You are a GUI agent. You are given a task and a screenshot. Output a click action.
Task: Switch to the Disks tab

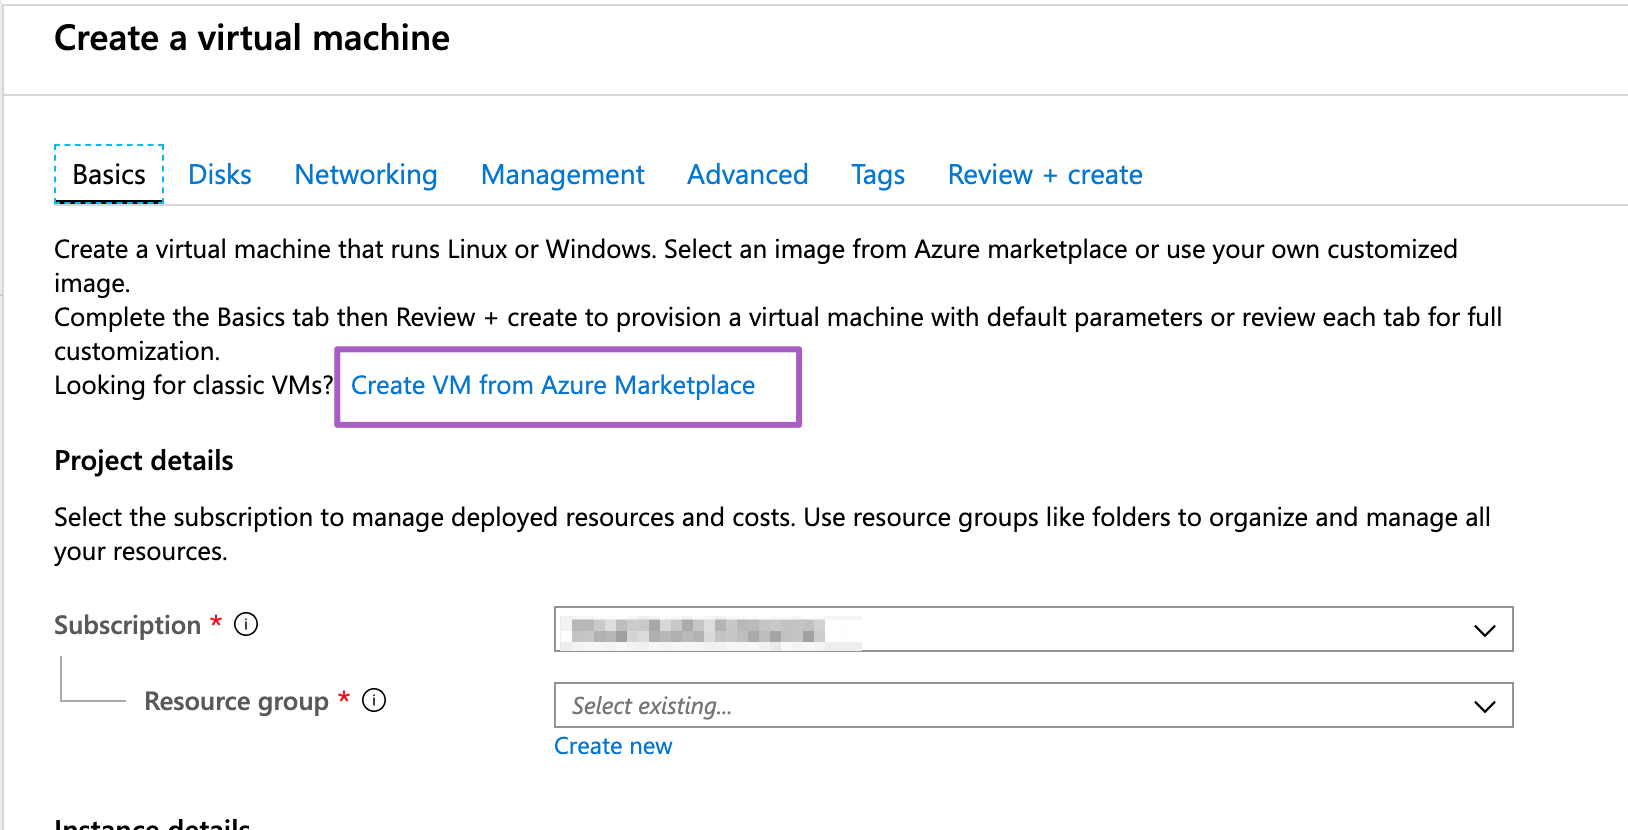coord(220,175)
